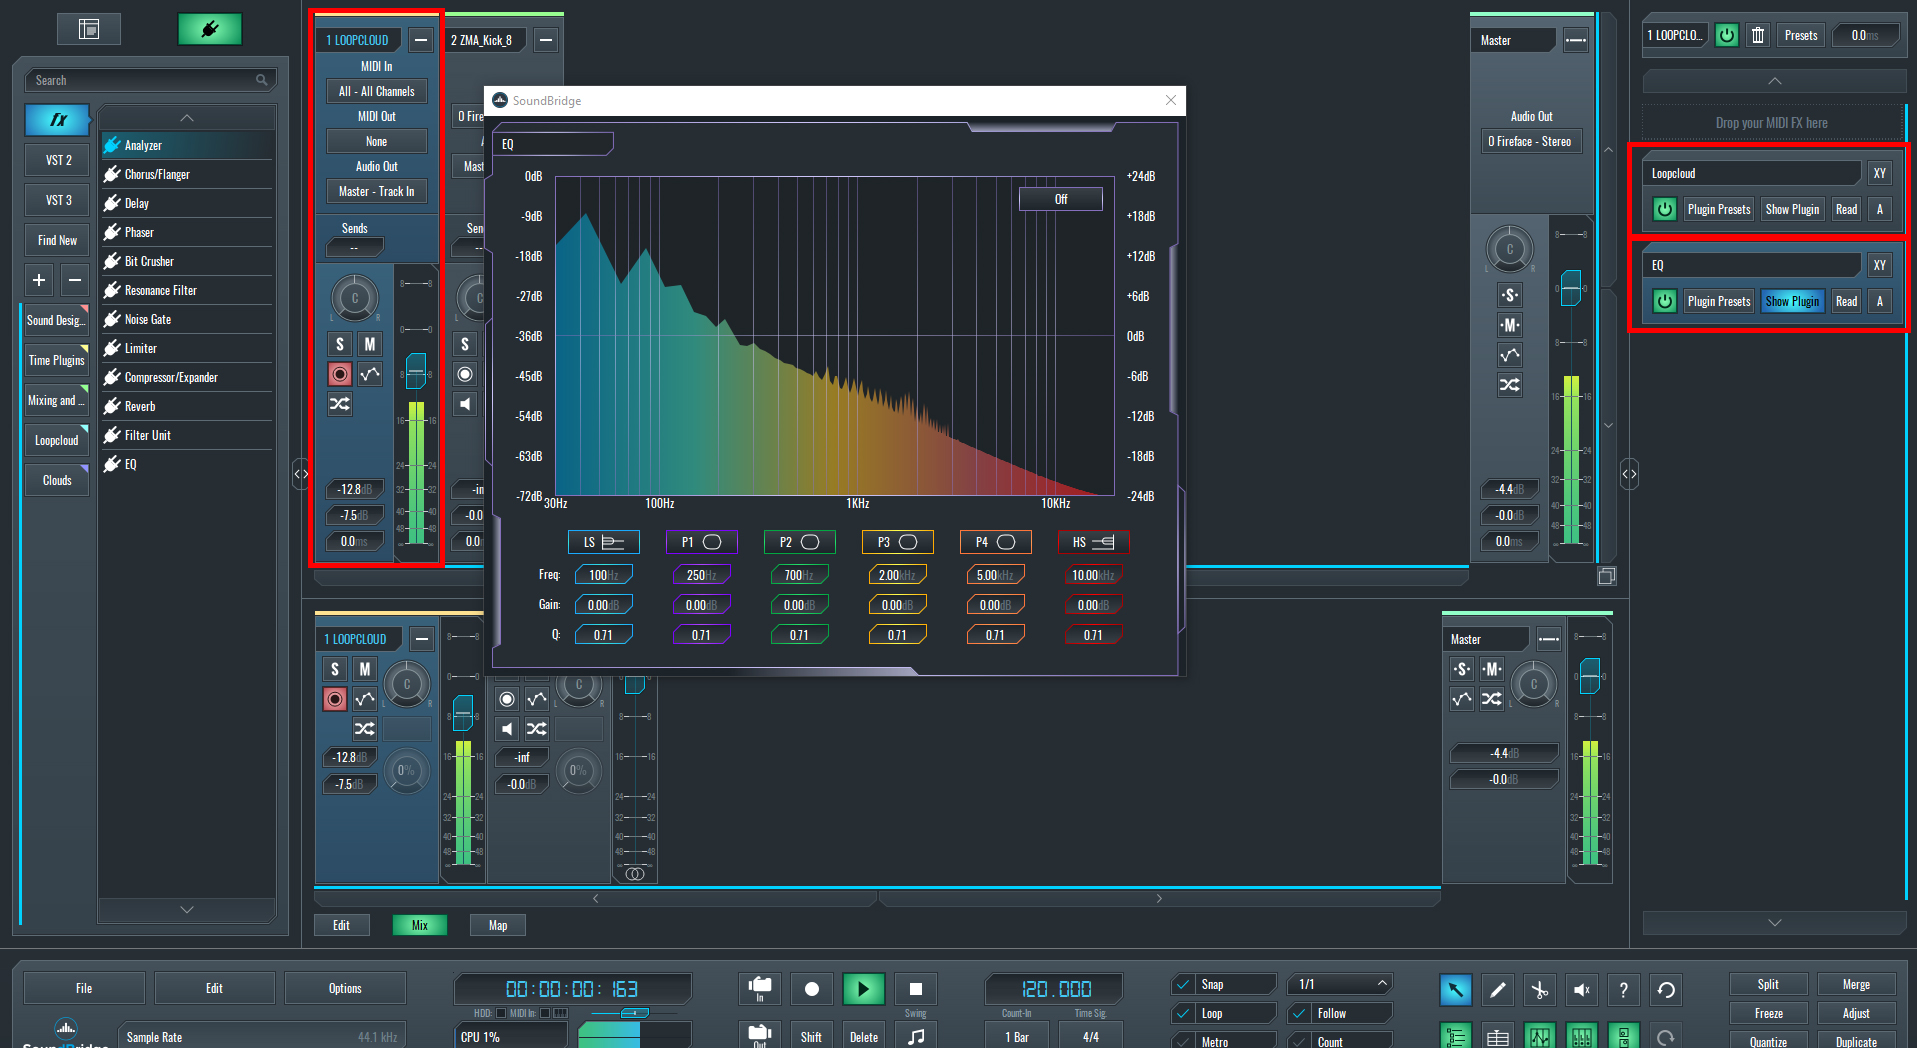Screen dimensions: 1917x1048
Task: Click the green plug icon at top left
Action: 210,29
